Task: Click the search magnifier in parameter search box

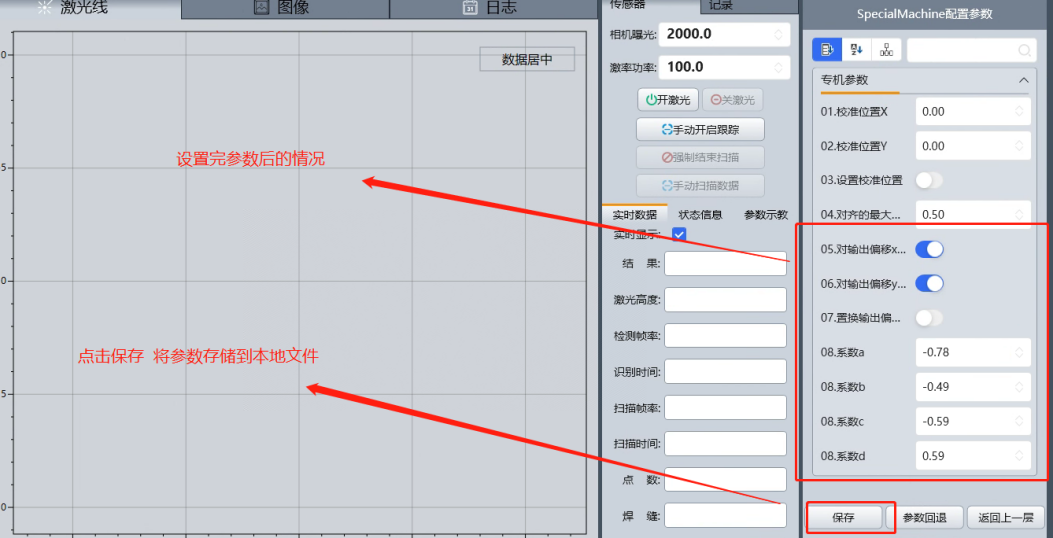Action: coord(1024,50)
